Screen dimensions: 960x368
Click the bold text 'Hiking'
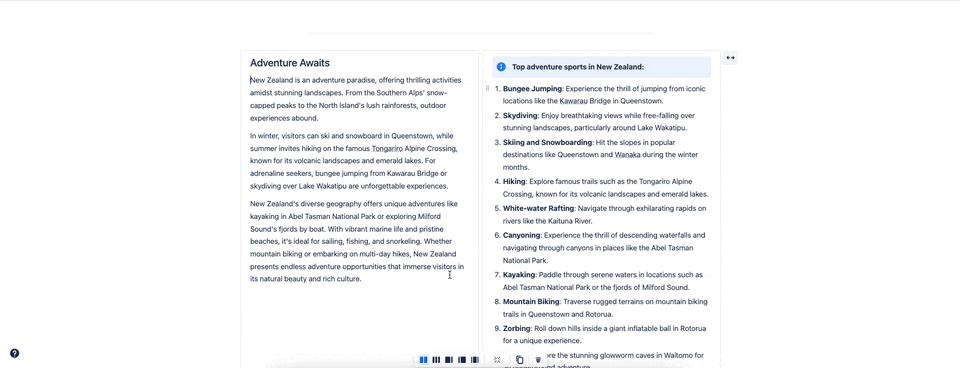514,182
